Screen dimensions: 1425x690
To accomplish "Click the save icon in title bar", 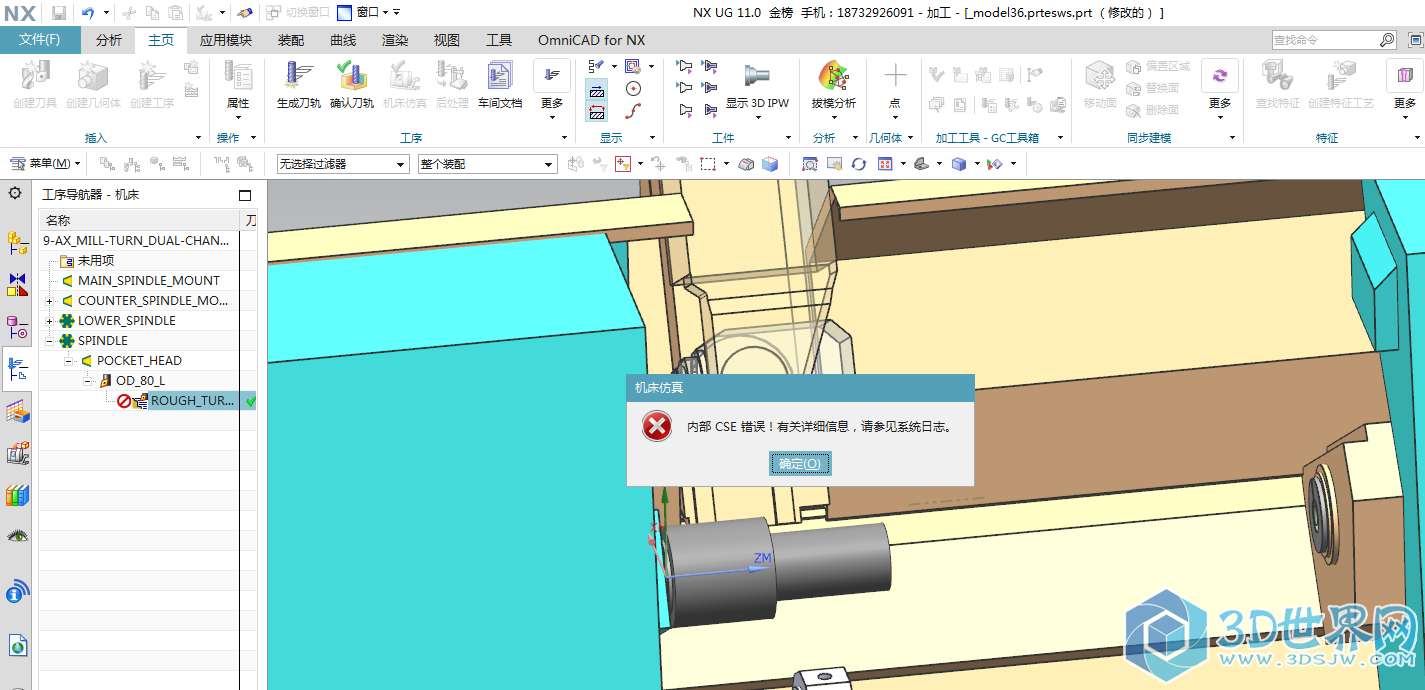I will click(x=59, y=13).
